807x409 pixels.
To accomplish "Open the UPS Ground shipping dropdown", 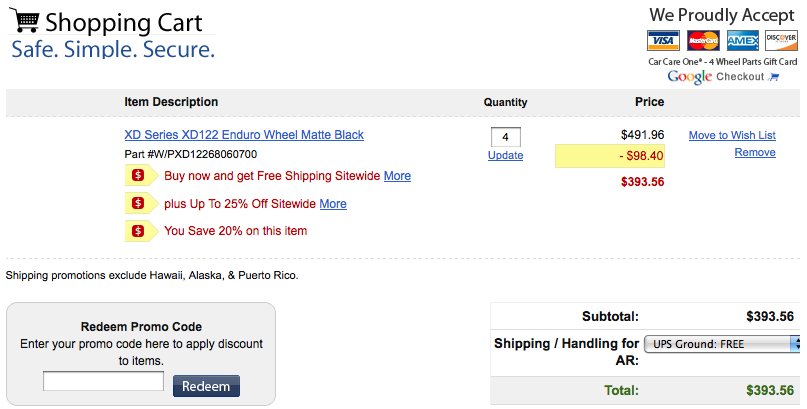I will click(x=722, y=344).
